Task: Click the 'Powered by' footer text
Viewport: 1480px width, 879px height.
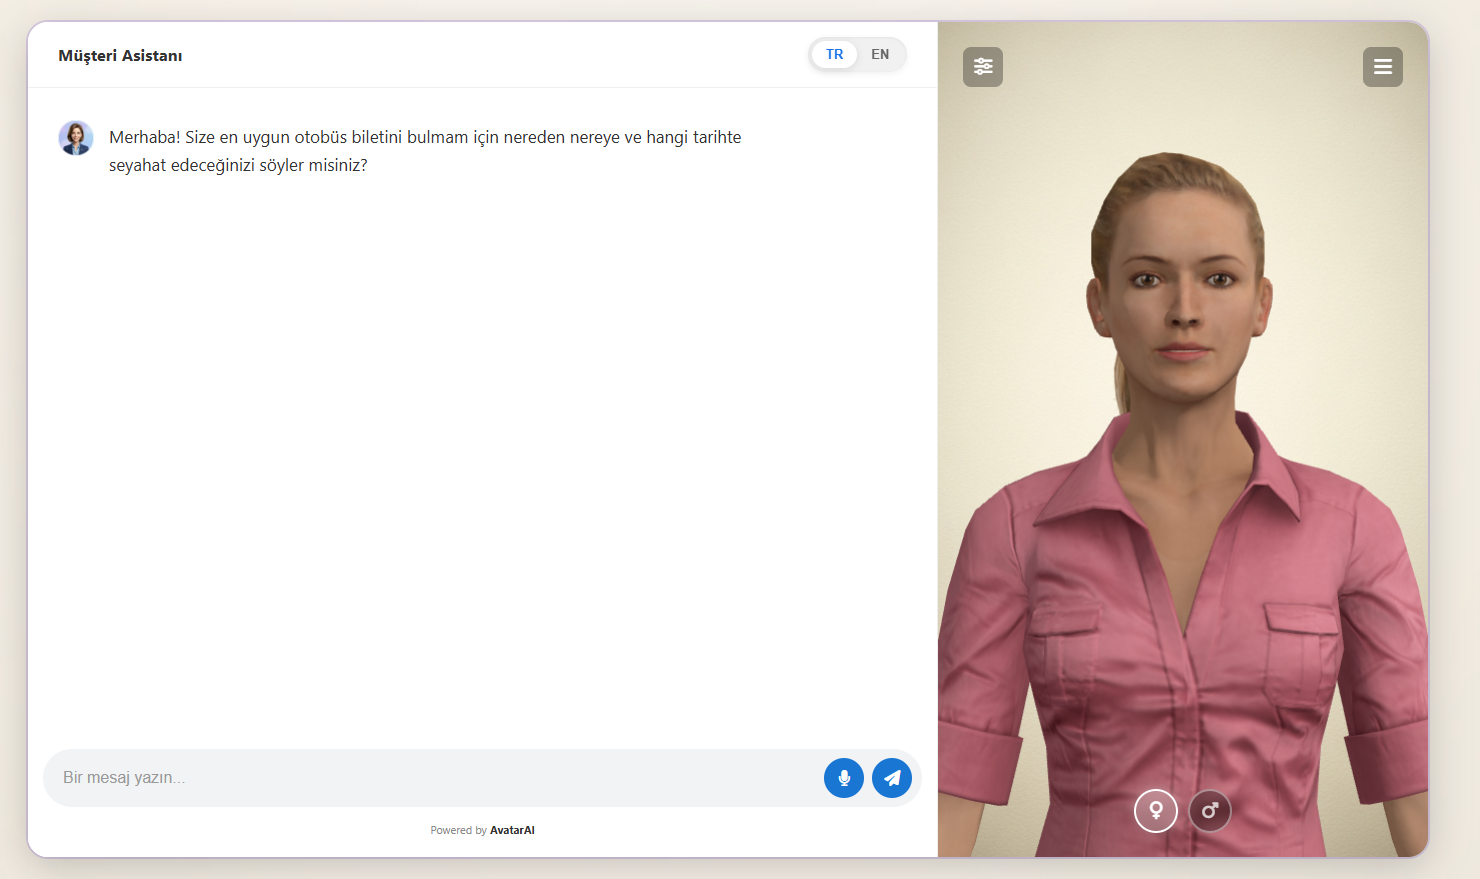Action: point(458,830)
